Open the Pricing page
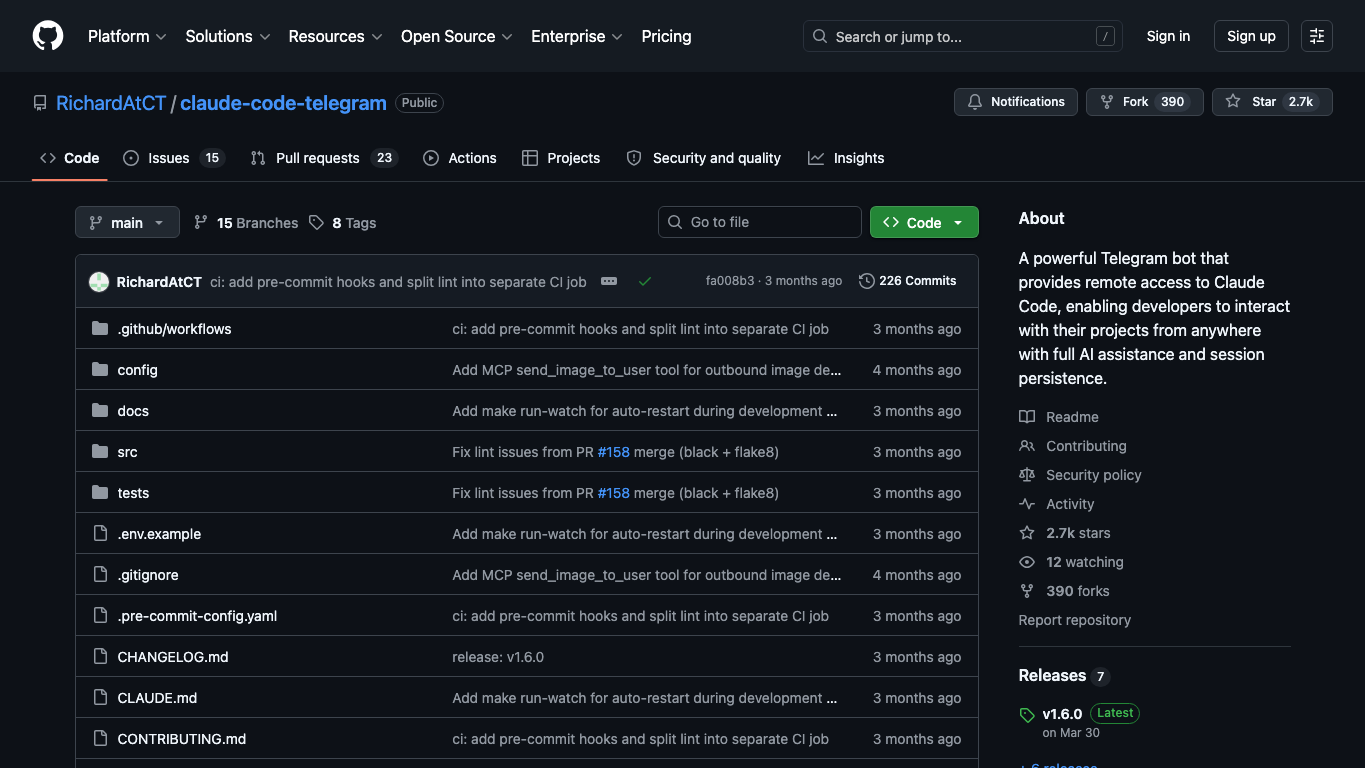 point(666,36)
